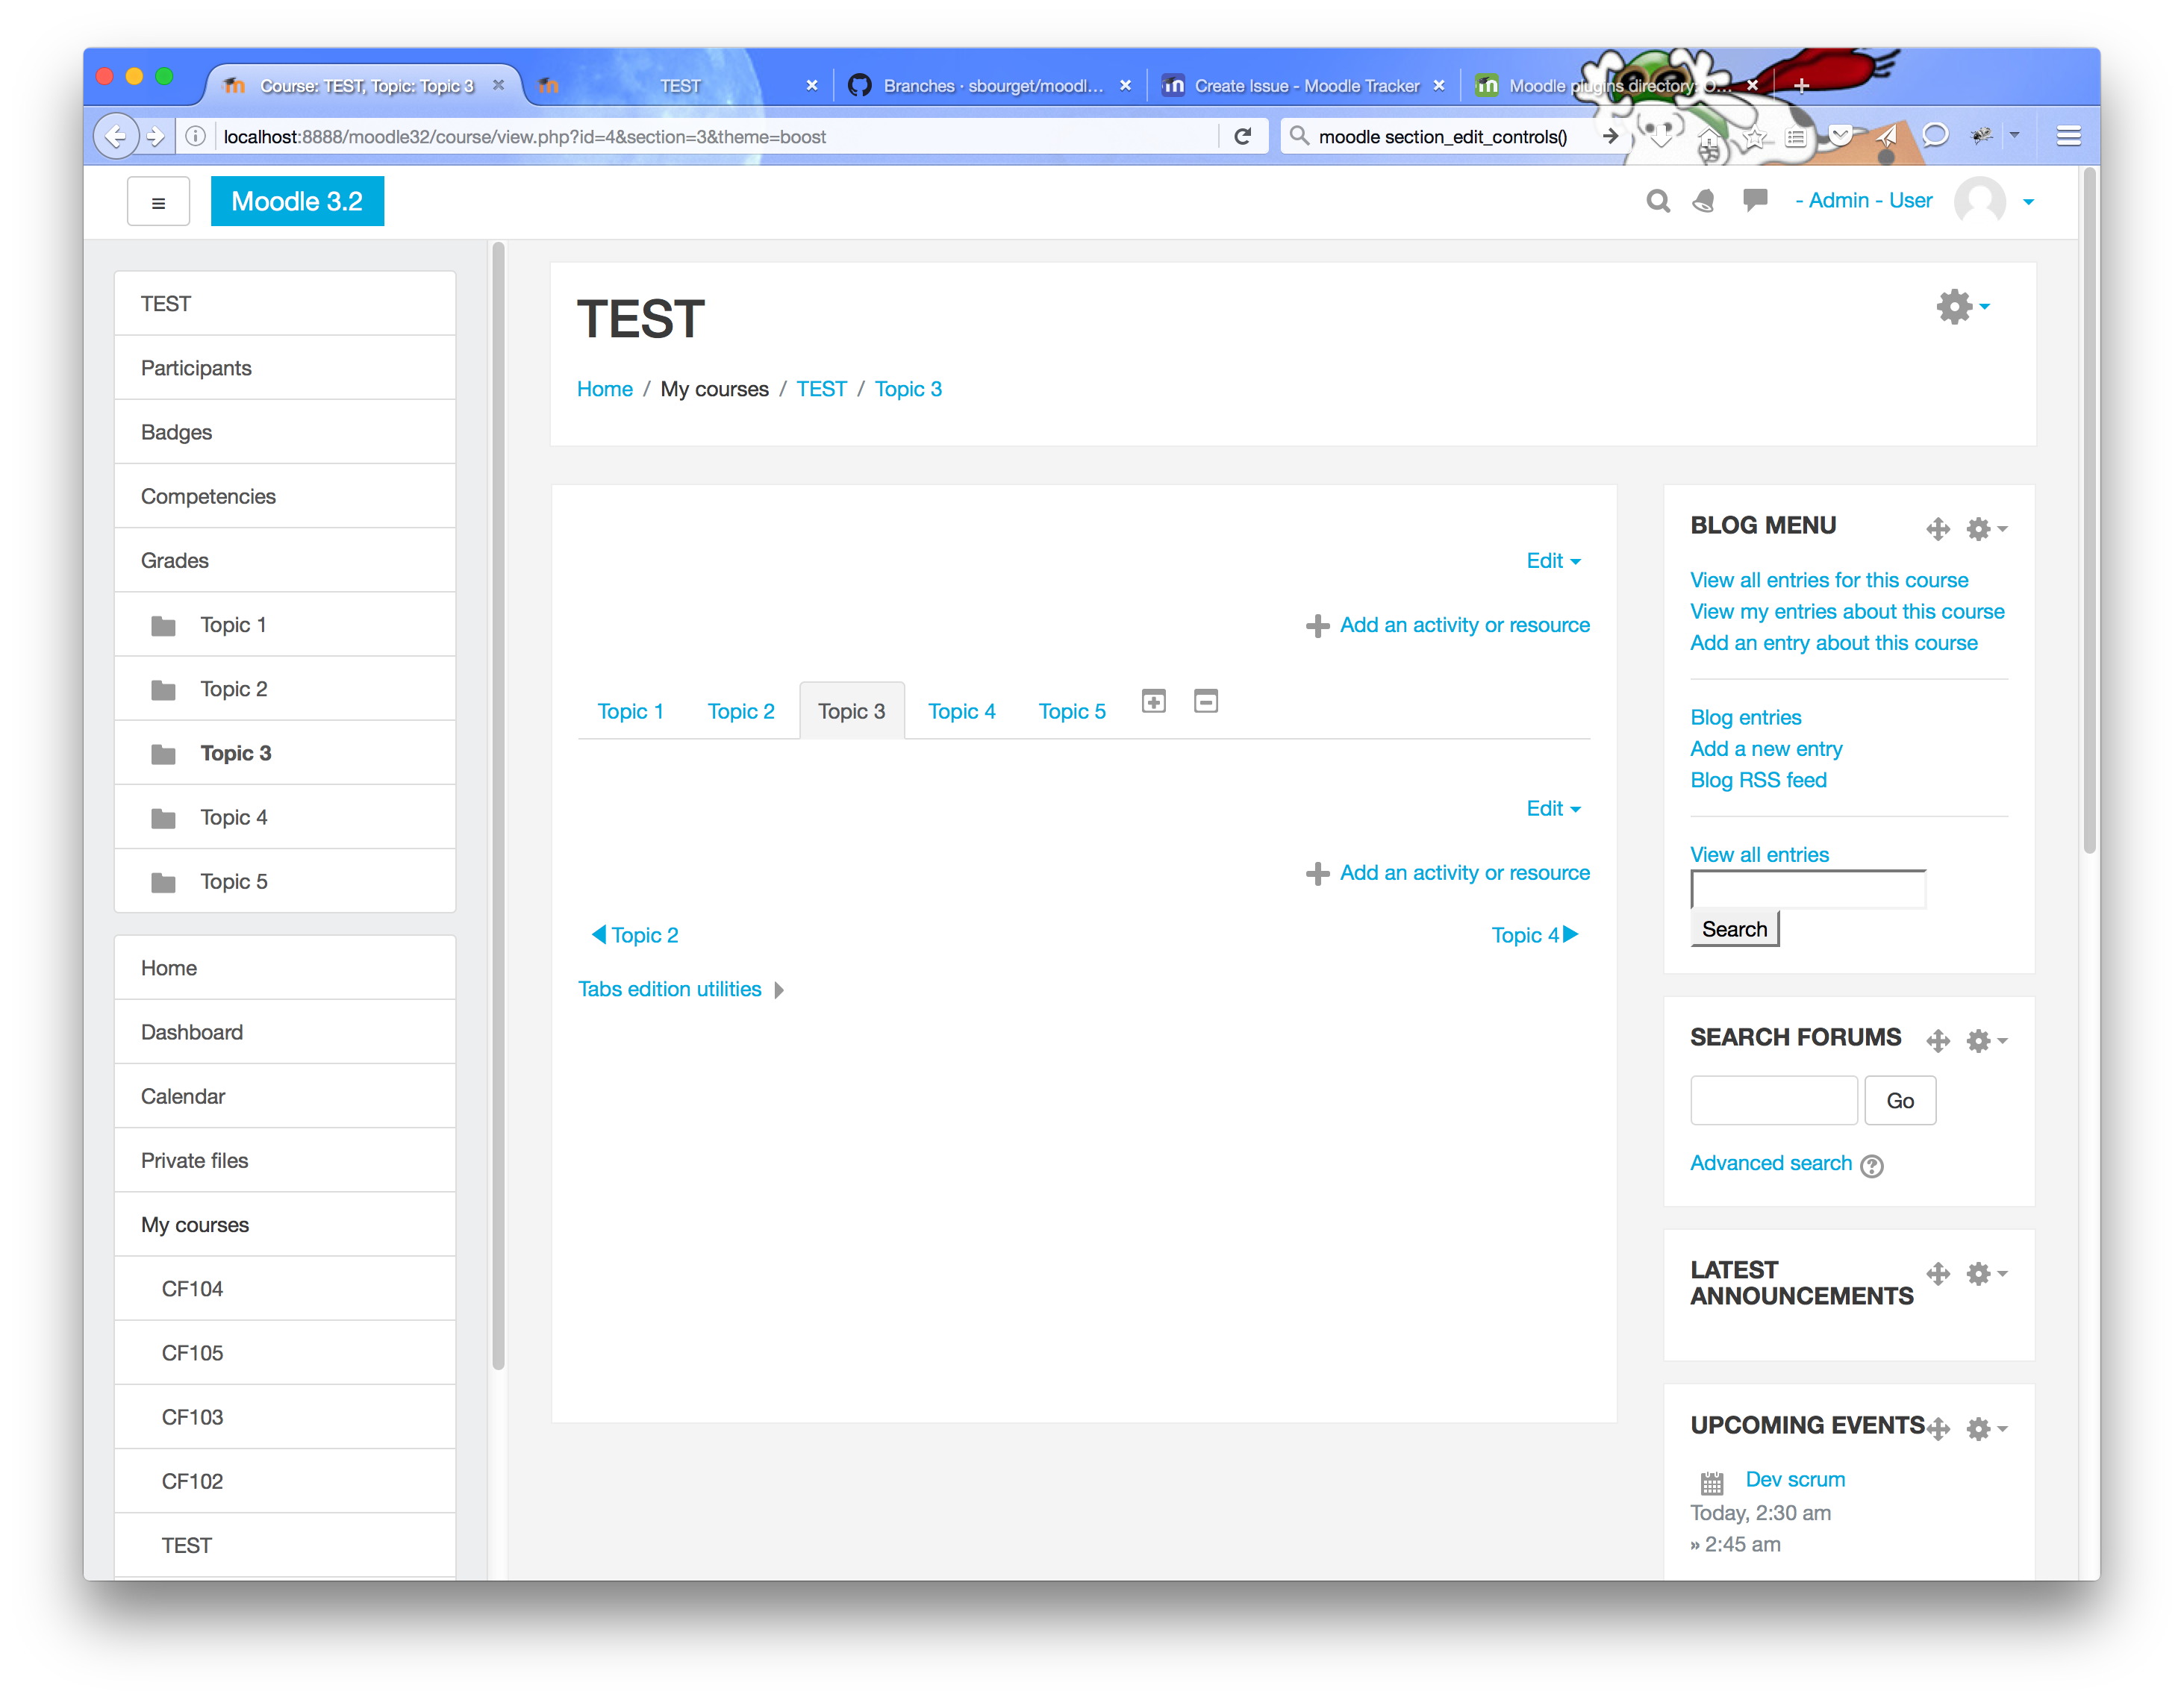The image size is (2184, 1700).
Task: Open the Blog Menu gear actions menu
Action: point(1986,529)
